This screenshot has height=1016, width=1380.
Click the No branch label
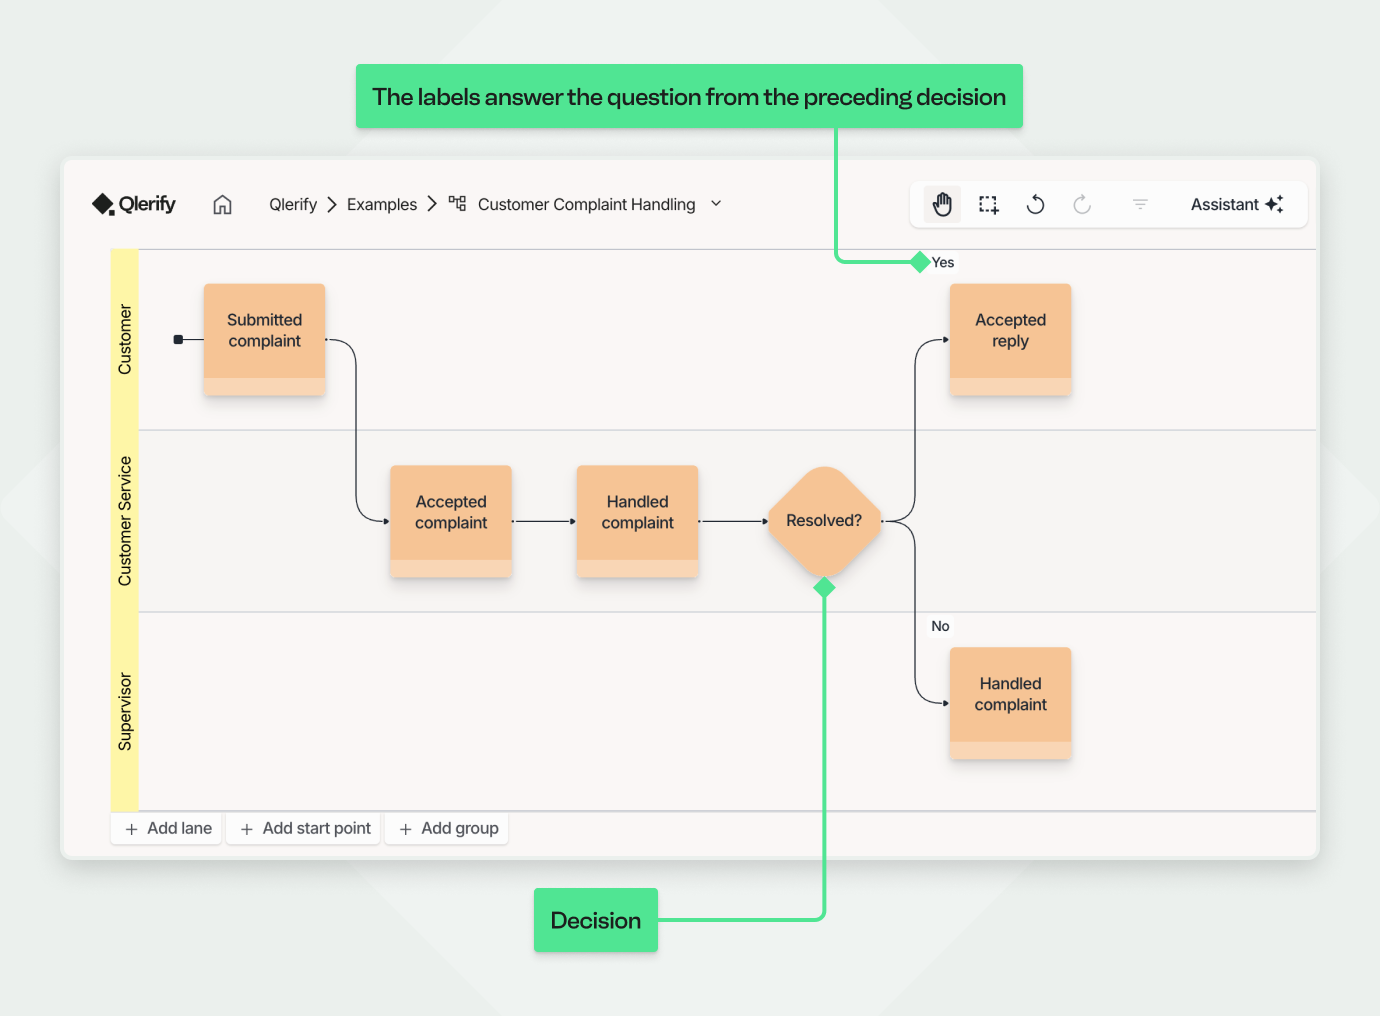[940, 626]
